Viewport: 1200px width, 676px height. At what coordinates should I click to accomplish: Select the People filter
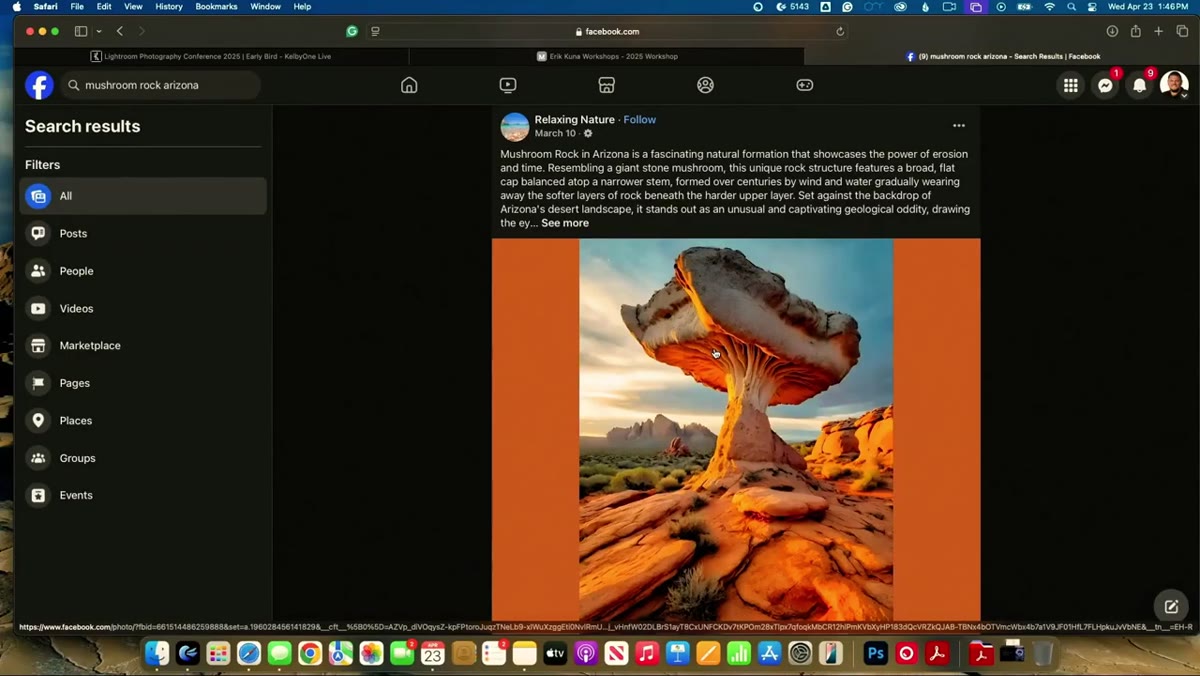143,271
